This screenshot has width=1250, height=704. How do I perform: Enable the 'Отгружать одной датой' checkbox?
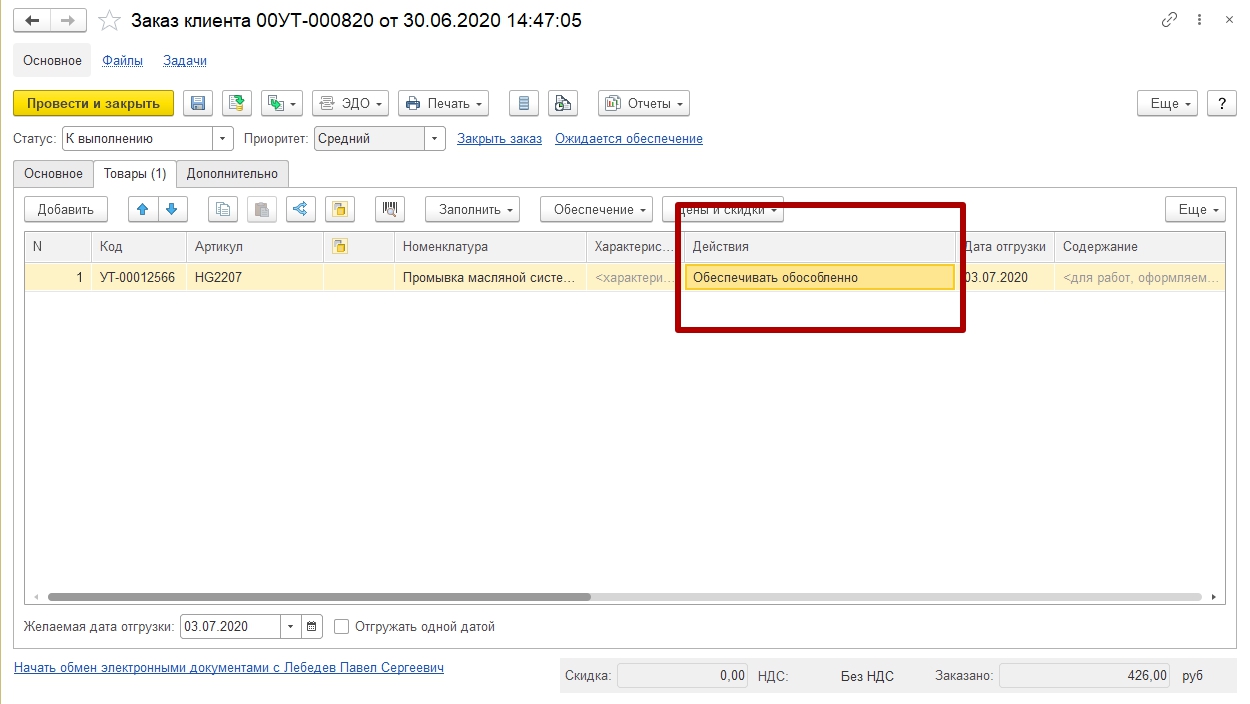pos(342,627)
